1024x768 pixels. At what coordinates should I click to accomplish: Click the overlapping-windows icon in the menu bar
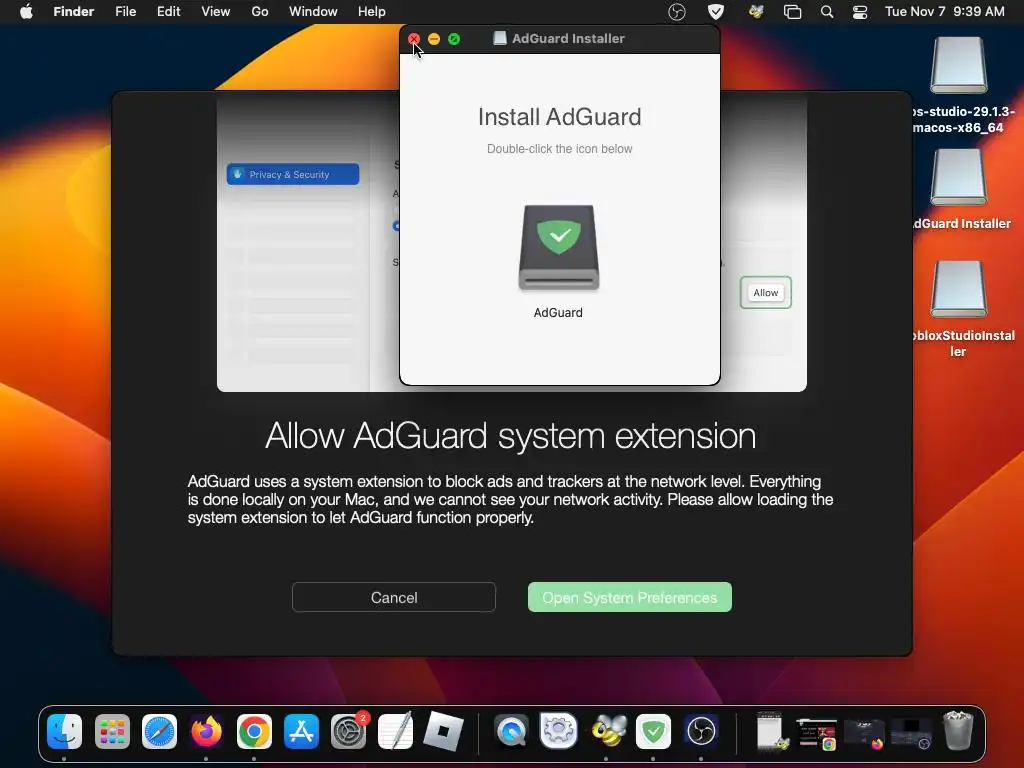[792, 12]
